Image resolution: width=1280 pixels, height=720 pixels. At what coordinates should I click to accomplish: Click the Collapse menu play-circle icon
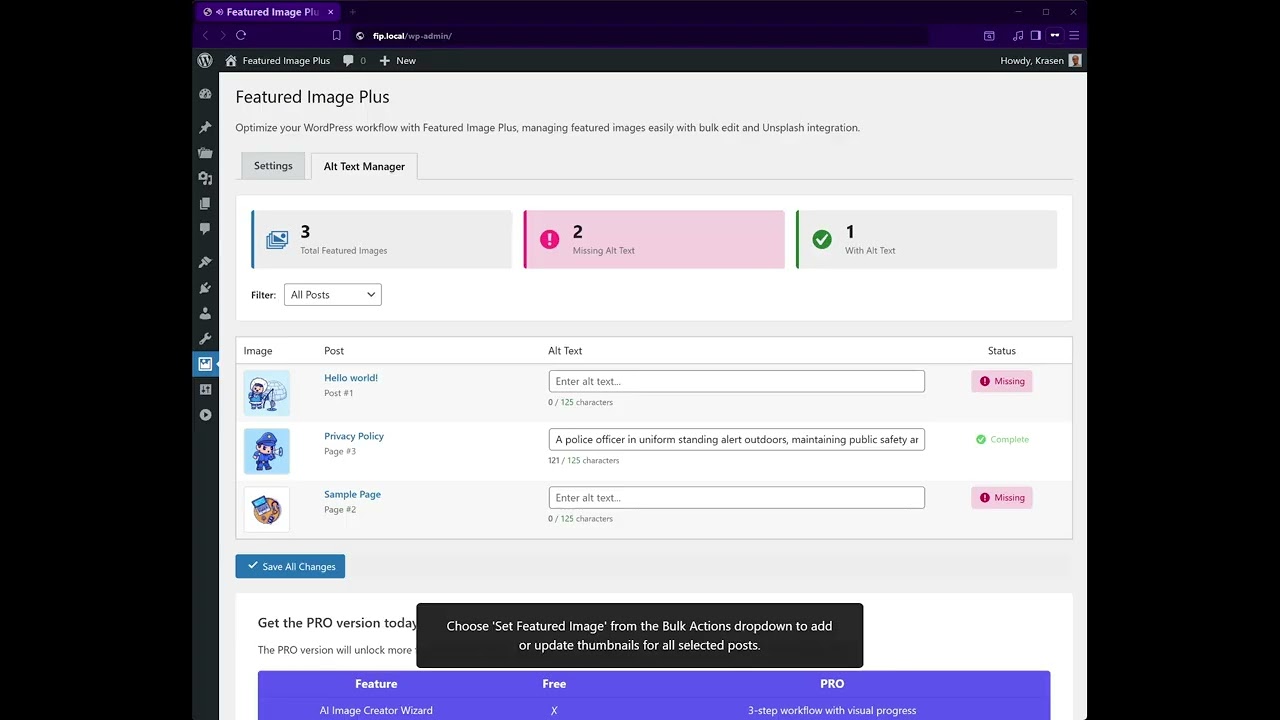pyautogui.click(x=205, y=415)
